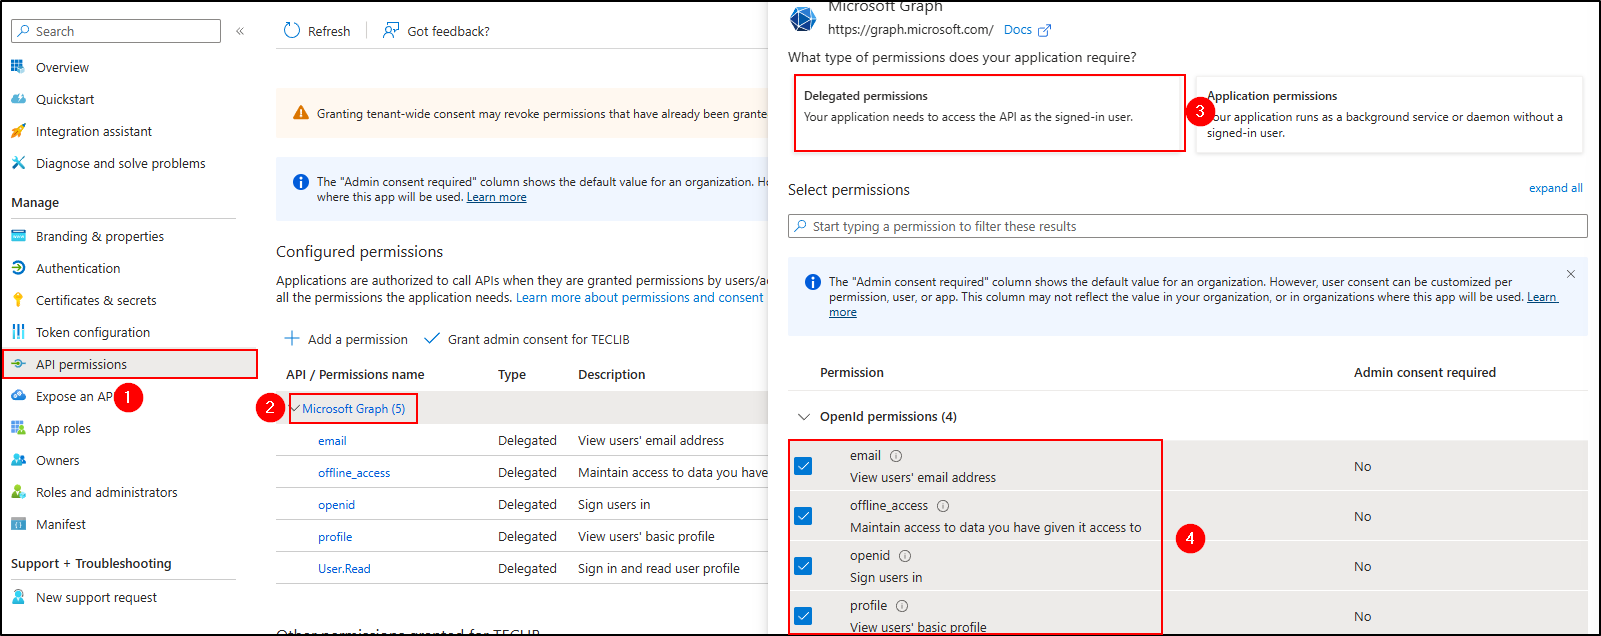The width and height of the screenshot is (1601, 636).
Task: Uncheck the email permission checkbox
Action: (803, 466)
